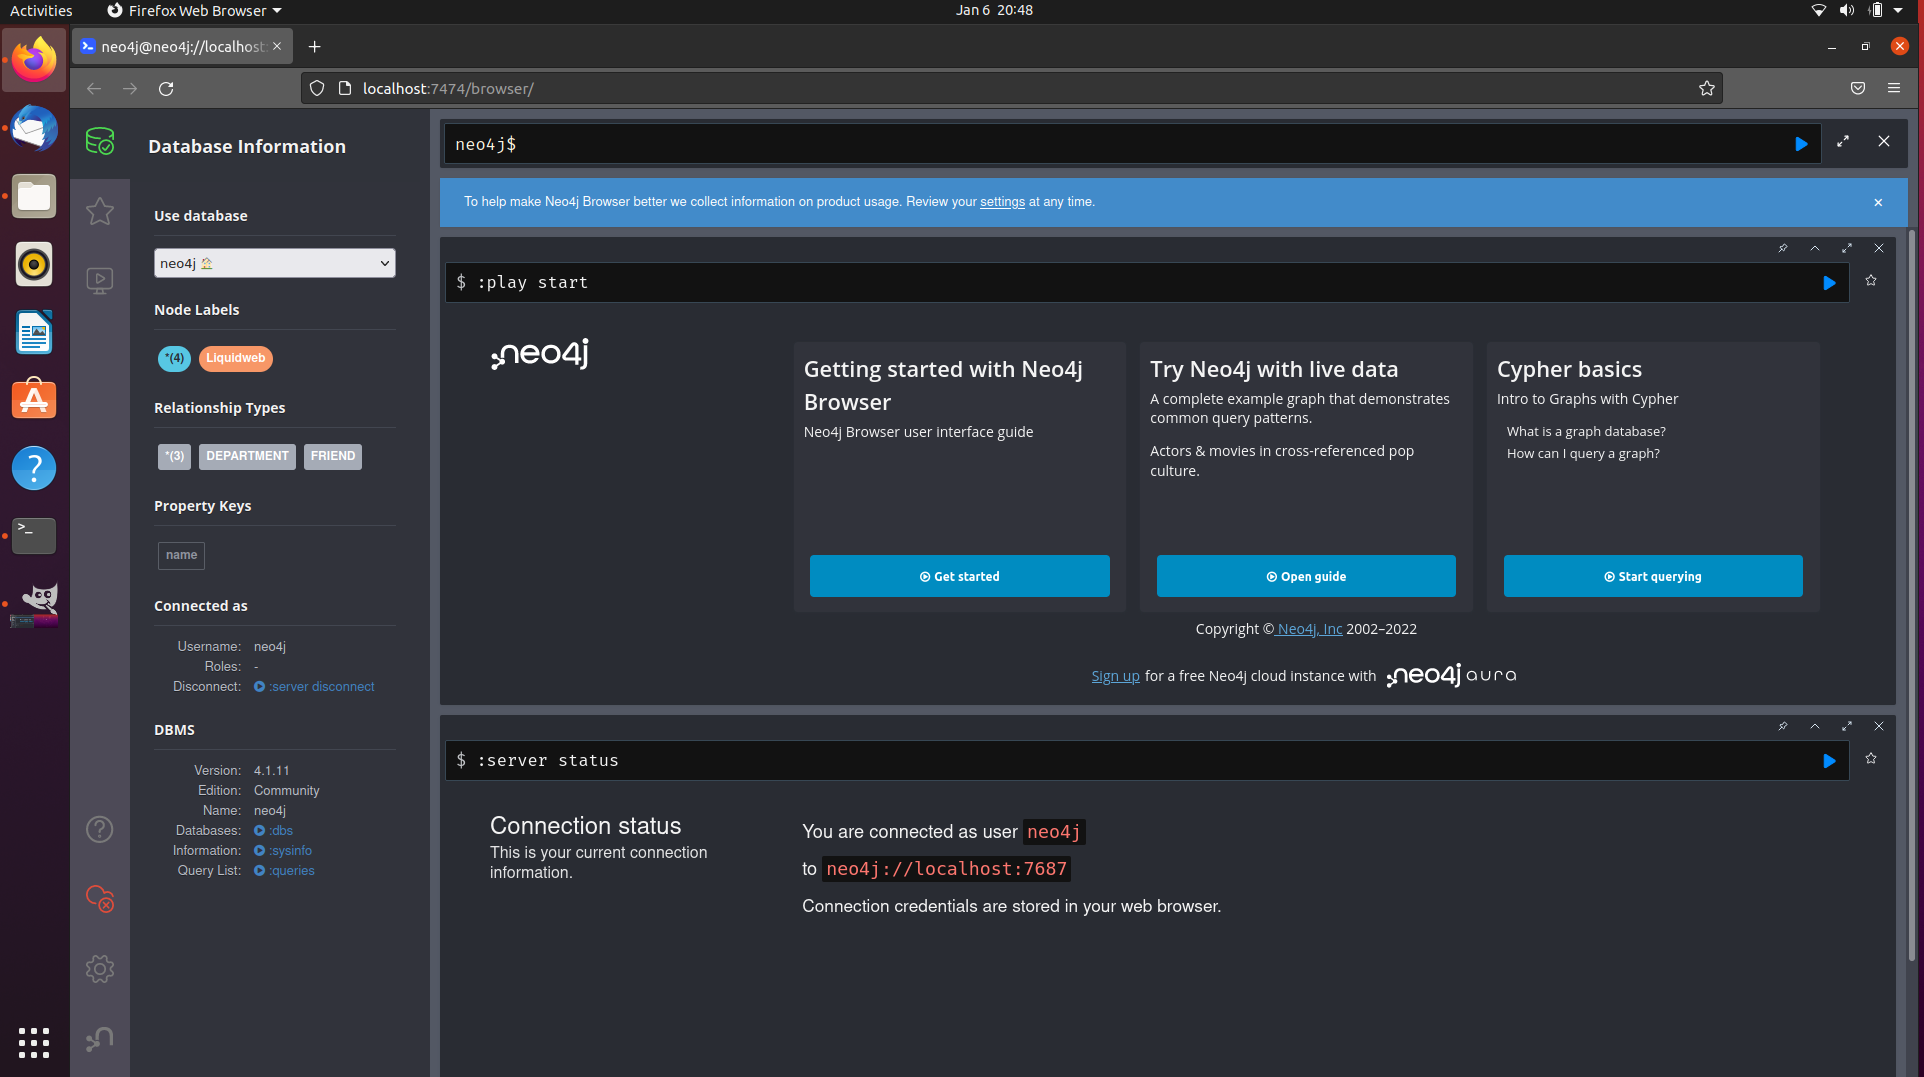
Task: Fullscreen the :server status frame
Action: tap(1847, 726)
